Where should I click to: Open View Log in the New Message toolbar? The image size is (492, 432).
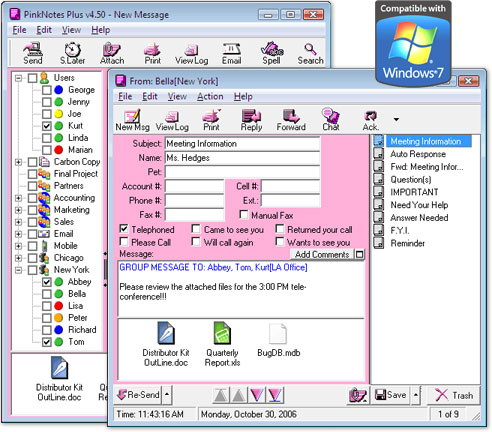[192, 53]
